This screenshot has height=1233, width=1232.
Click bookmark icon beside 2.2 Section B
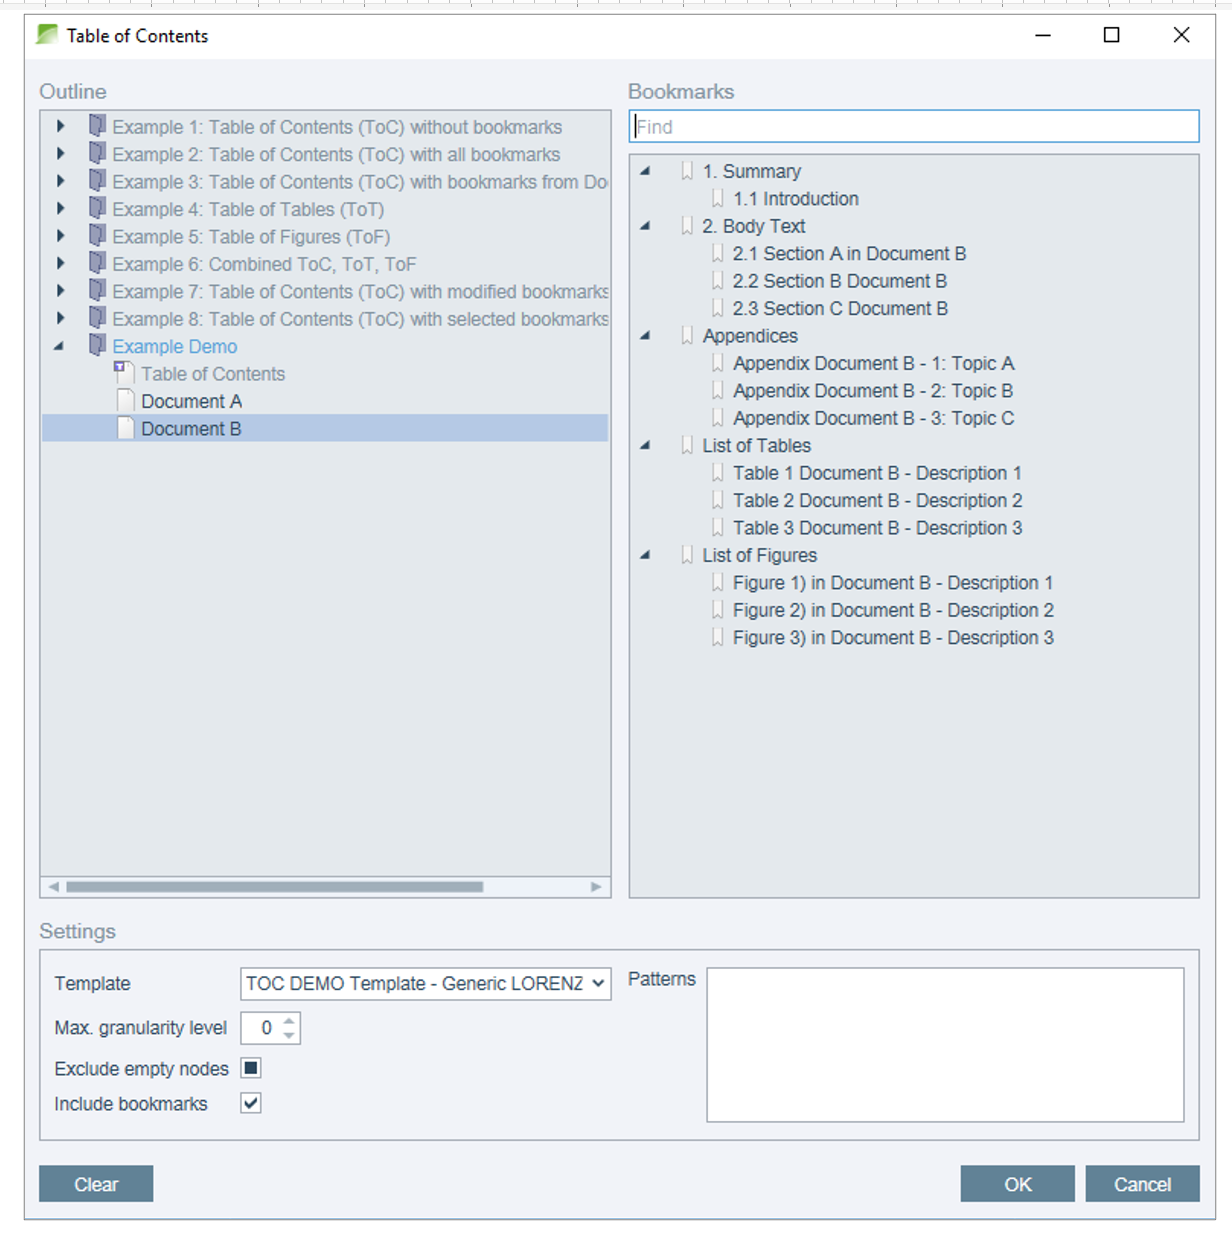coord(717,281)
